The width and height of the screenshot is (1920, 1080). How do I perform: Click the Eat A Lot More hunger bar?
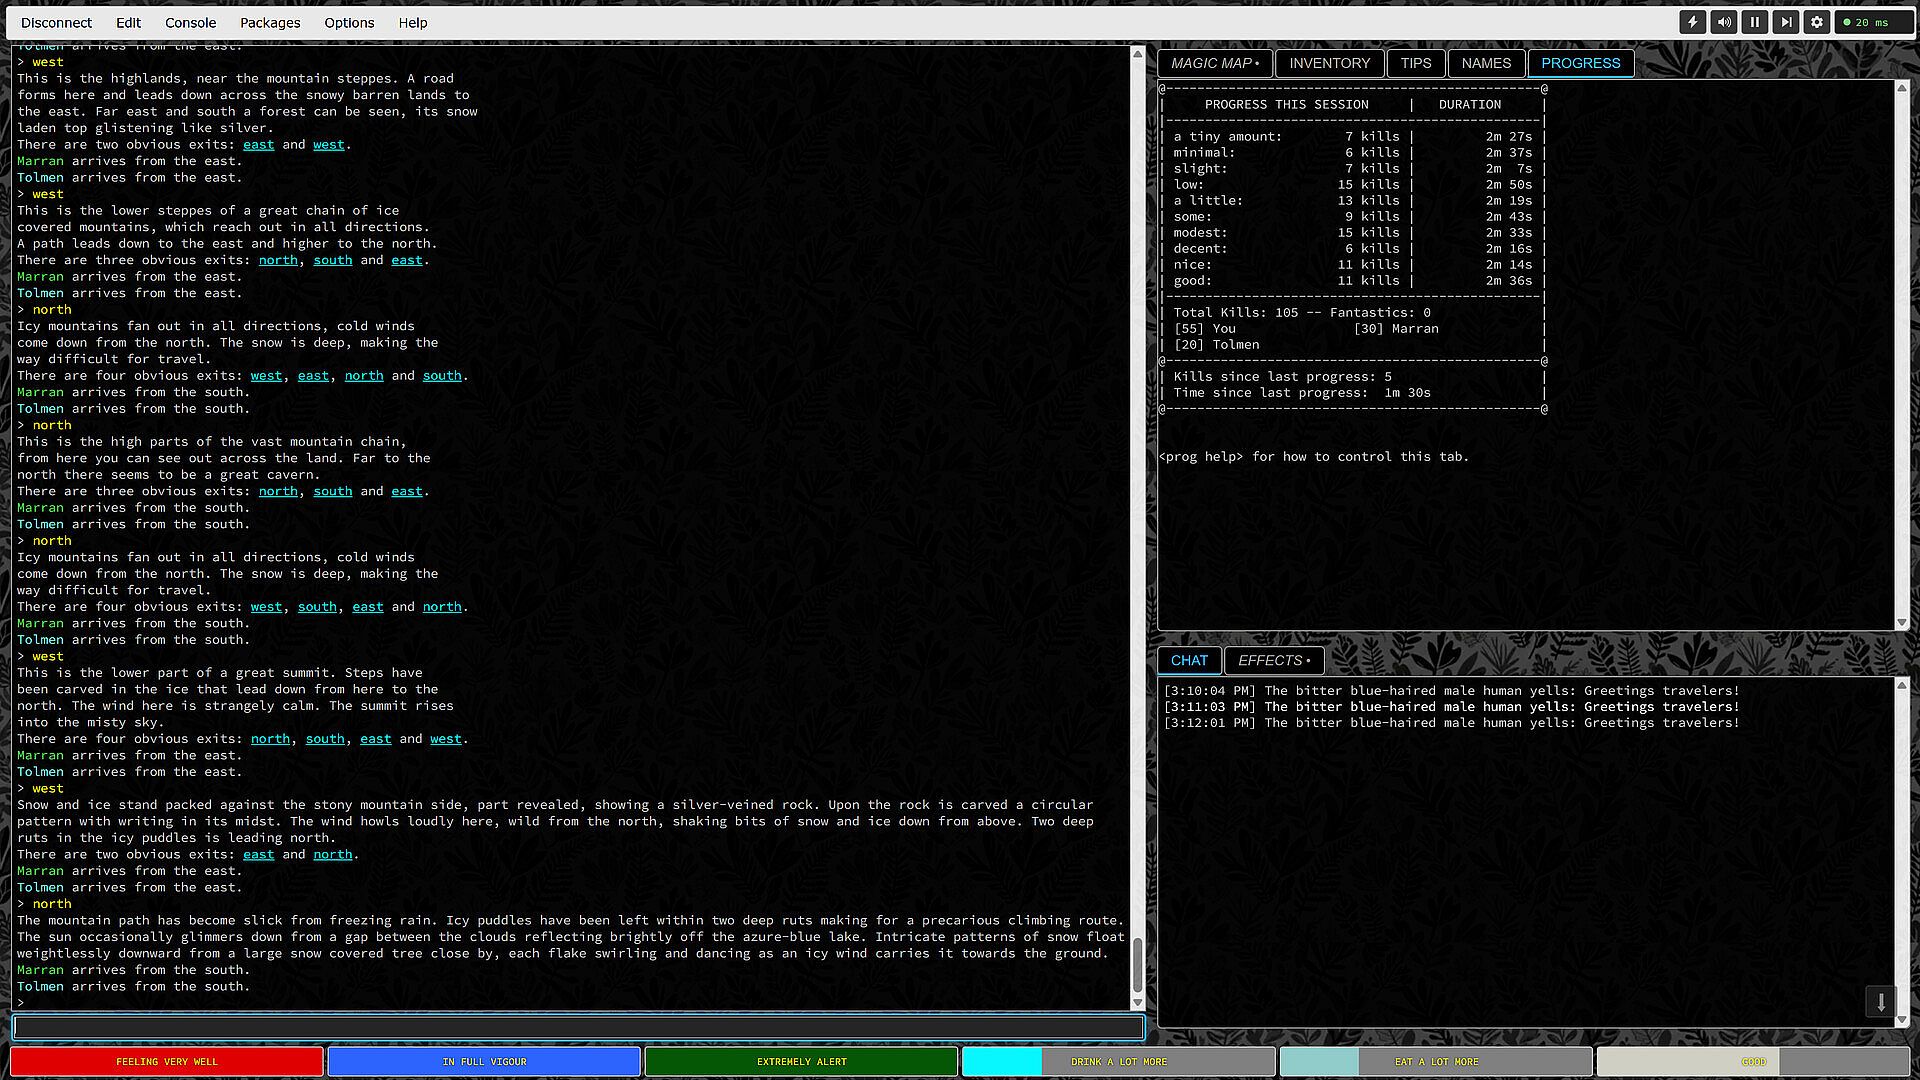[1436, 1061]
